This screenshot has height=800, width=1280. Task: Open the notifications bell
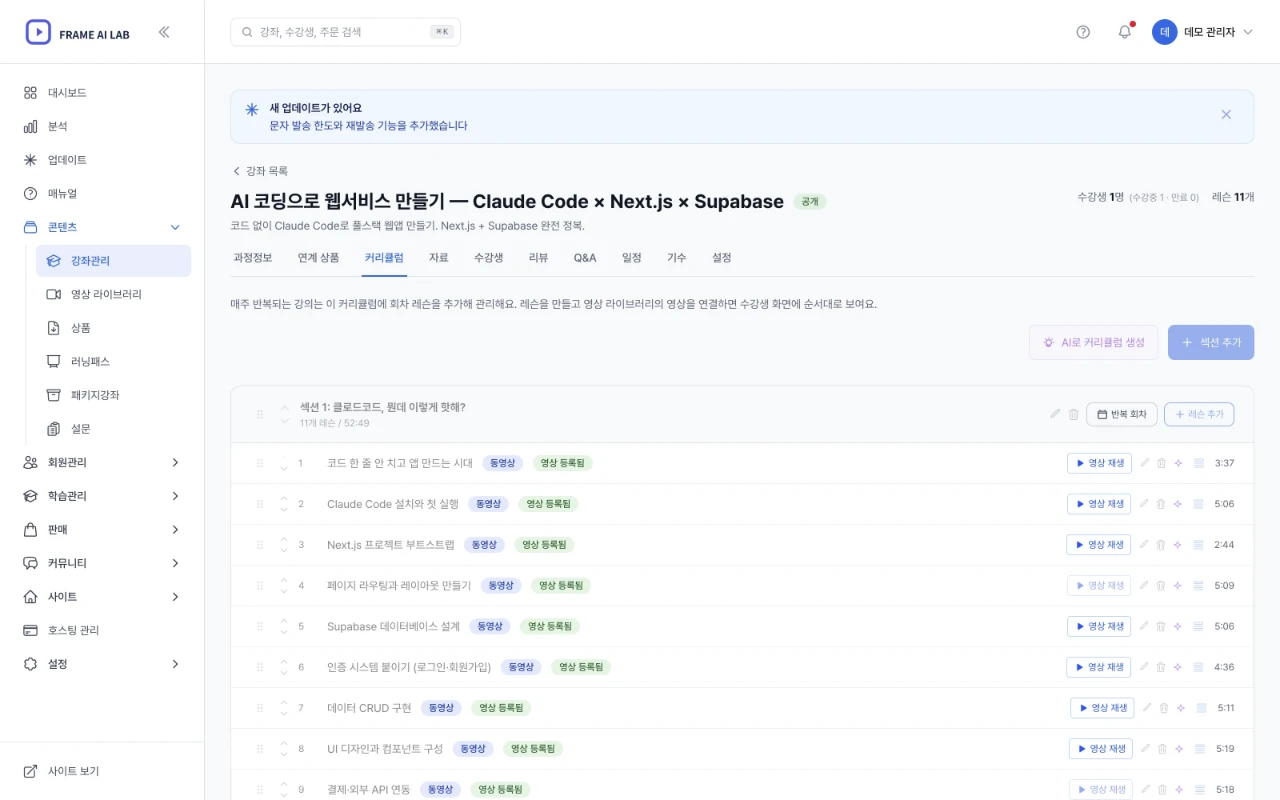1125,32
